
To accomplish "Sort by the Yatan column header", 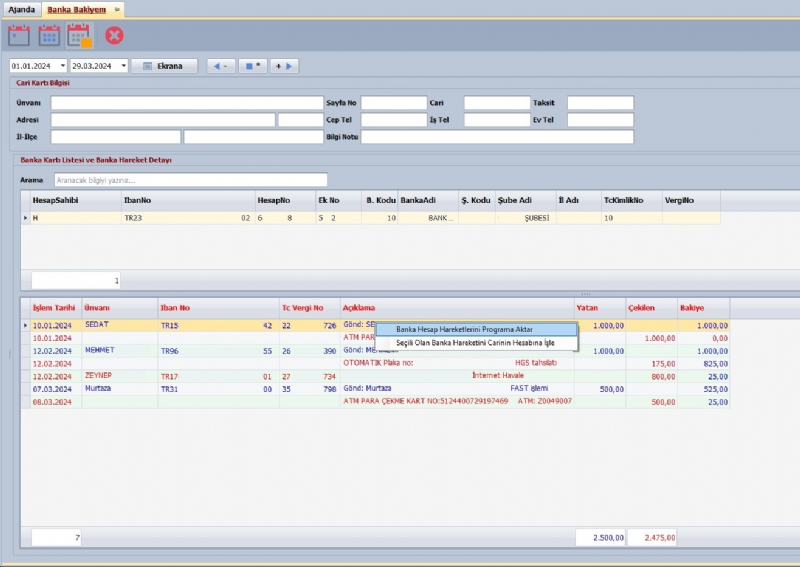I will point(600,308).
